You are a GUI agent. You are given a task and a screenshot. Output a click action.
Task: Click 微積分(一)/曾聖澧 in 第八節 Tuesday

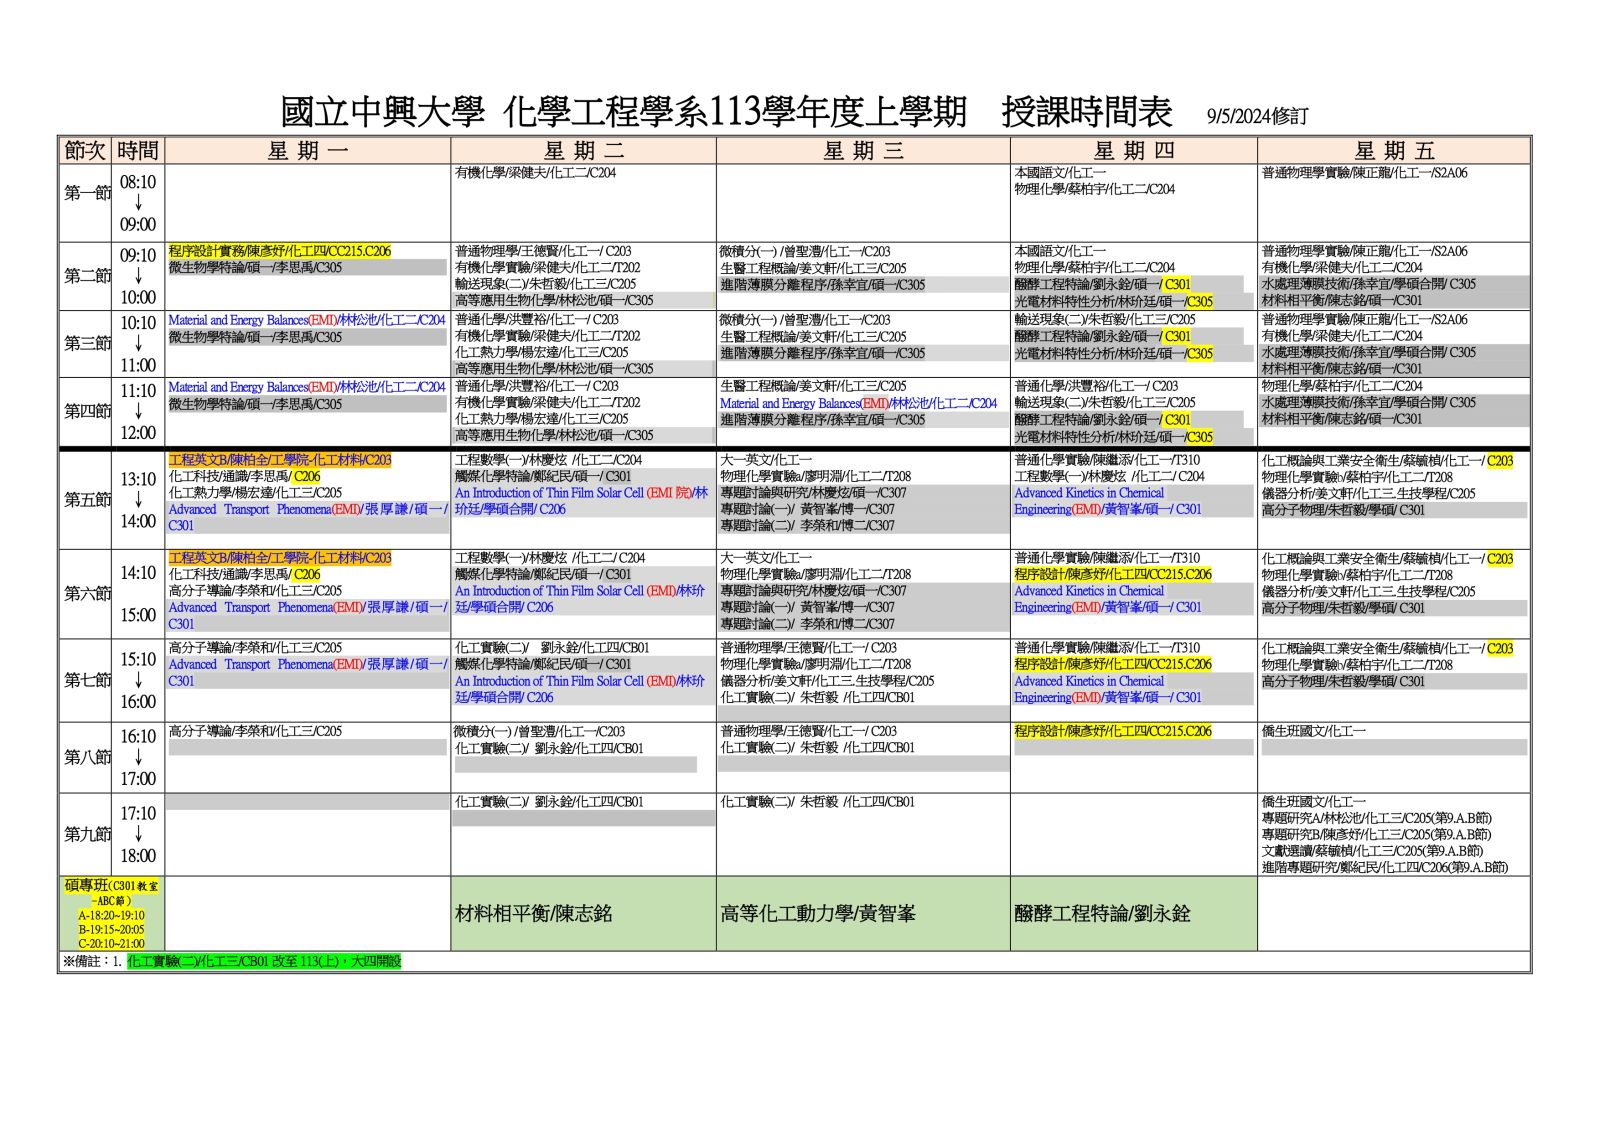(x=540, y=731)
